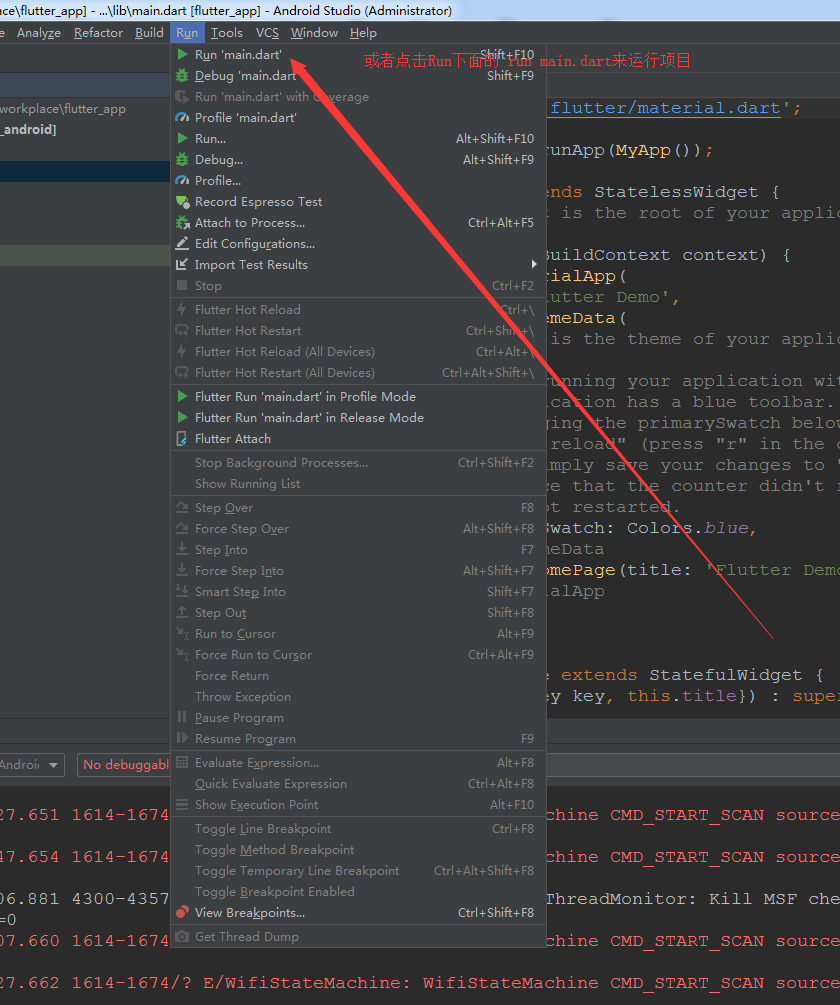This screenshot has height=1005, width=840.
Task: Click play icon for Flutter Run in Release Mode
Action: pos(183,418)
